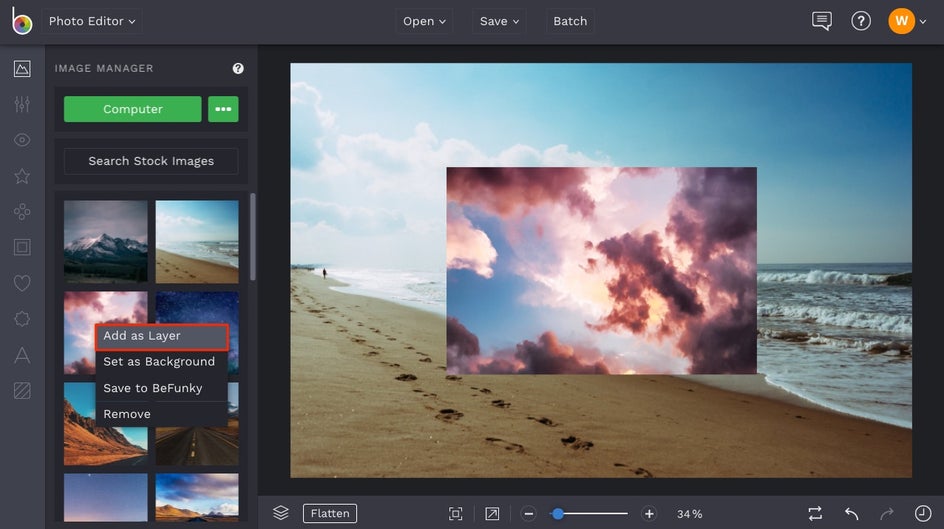Click the green Computer button
Screen dimensions: 944x529
(133, 109)
